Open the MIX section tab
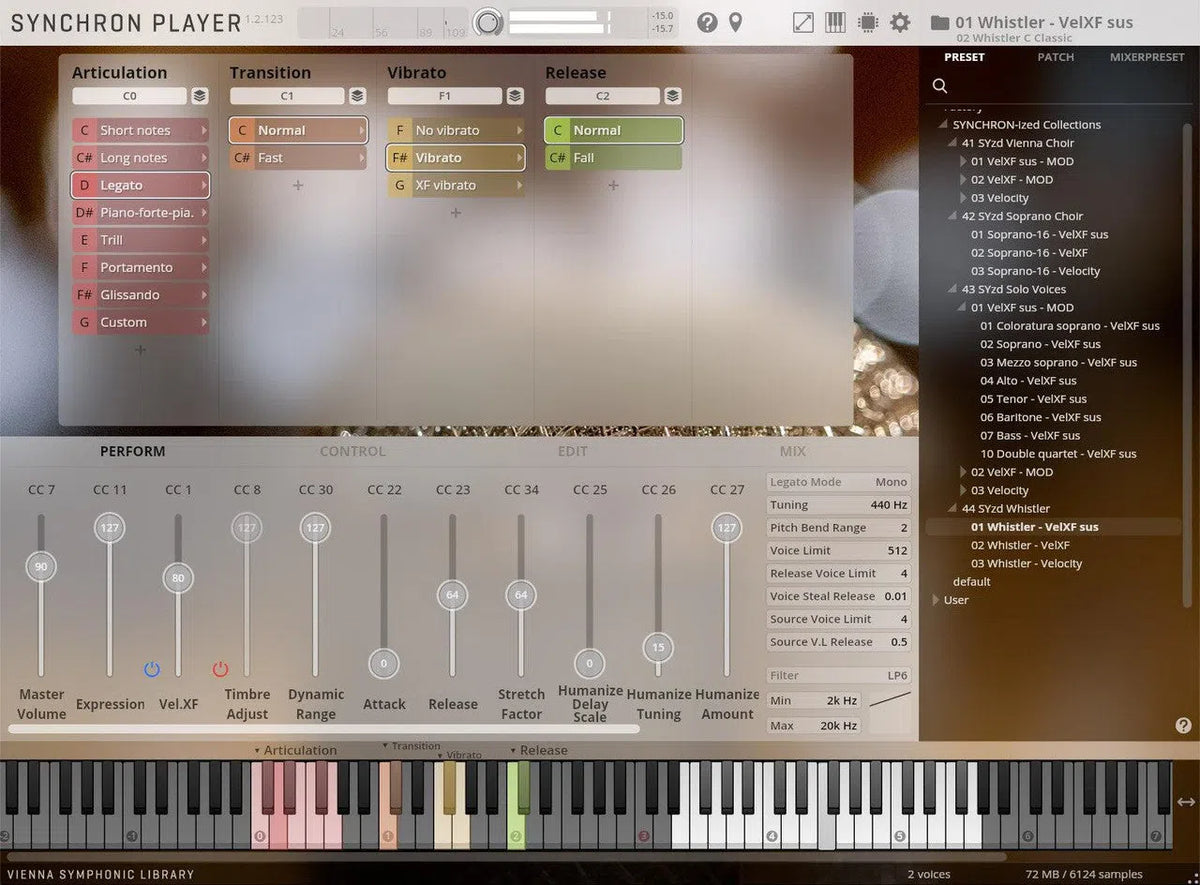This screenshot has width=1200, height=885. (792, 451)
